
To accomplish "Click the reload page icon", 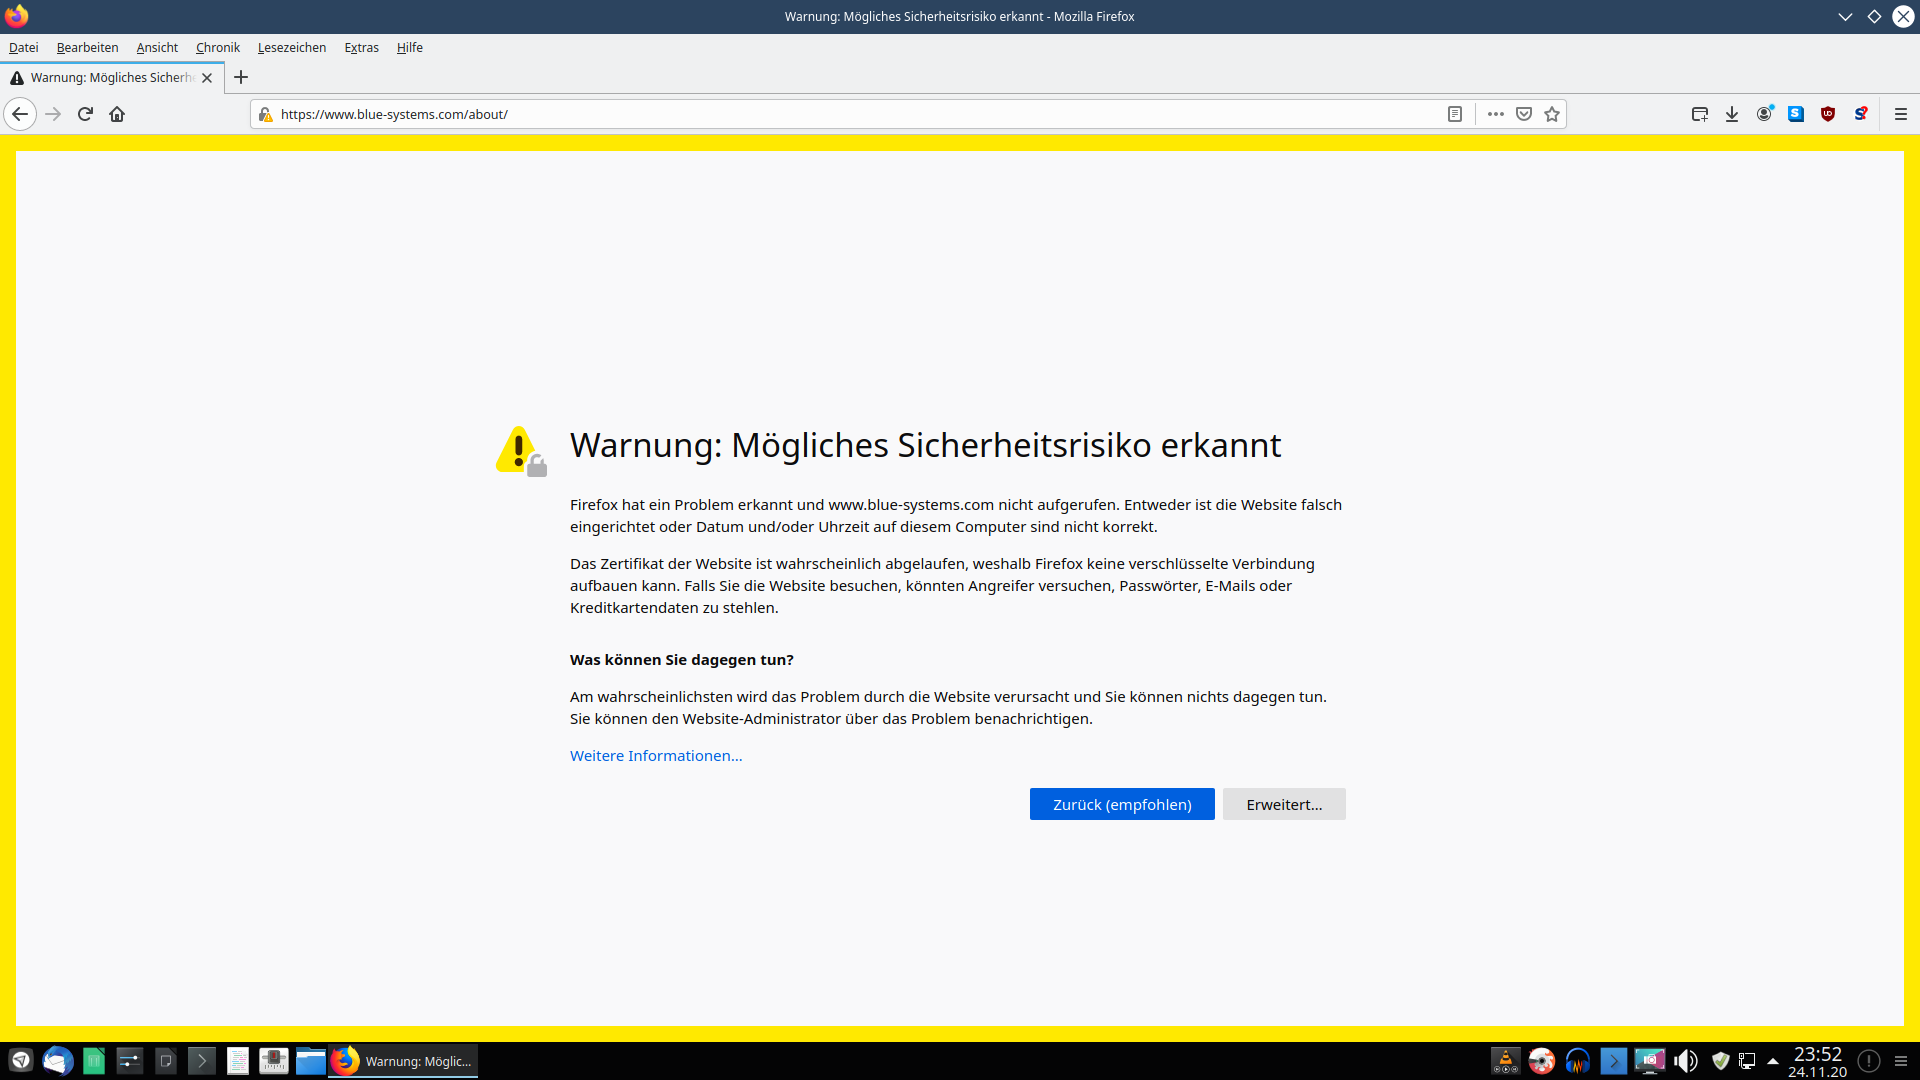I will 85,114.
